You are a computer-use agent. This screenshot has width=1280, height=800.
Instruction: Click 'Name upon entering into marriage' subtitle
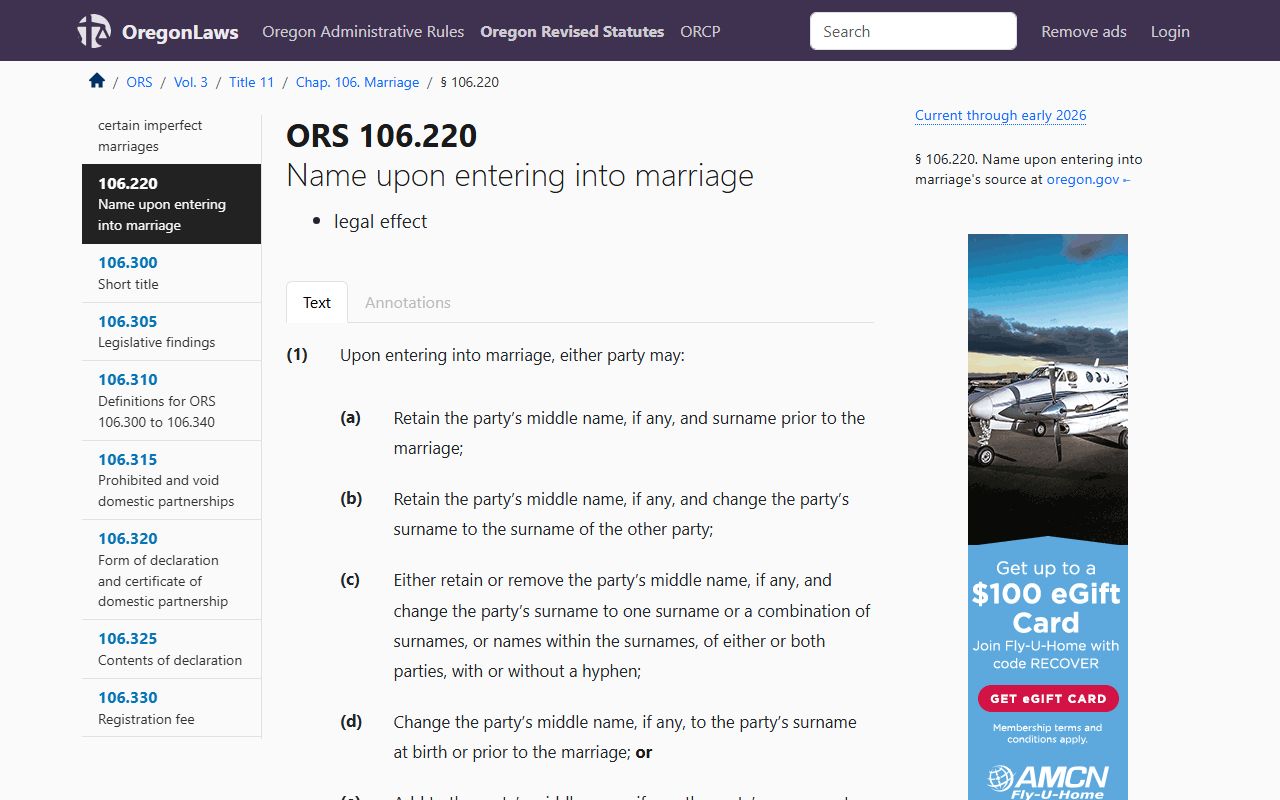[x=520, y=175]
